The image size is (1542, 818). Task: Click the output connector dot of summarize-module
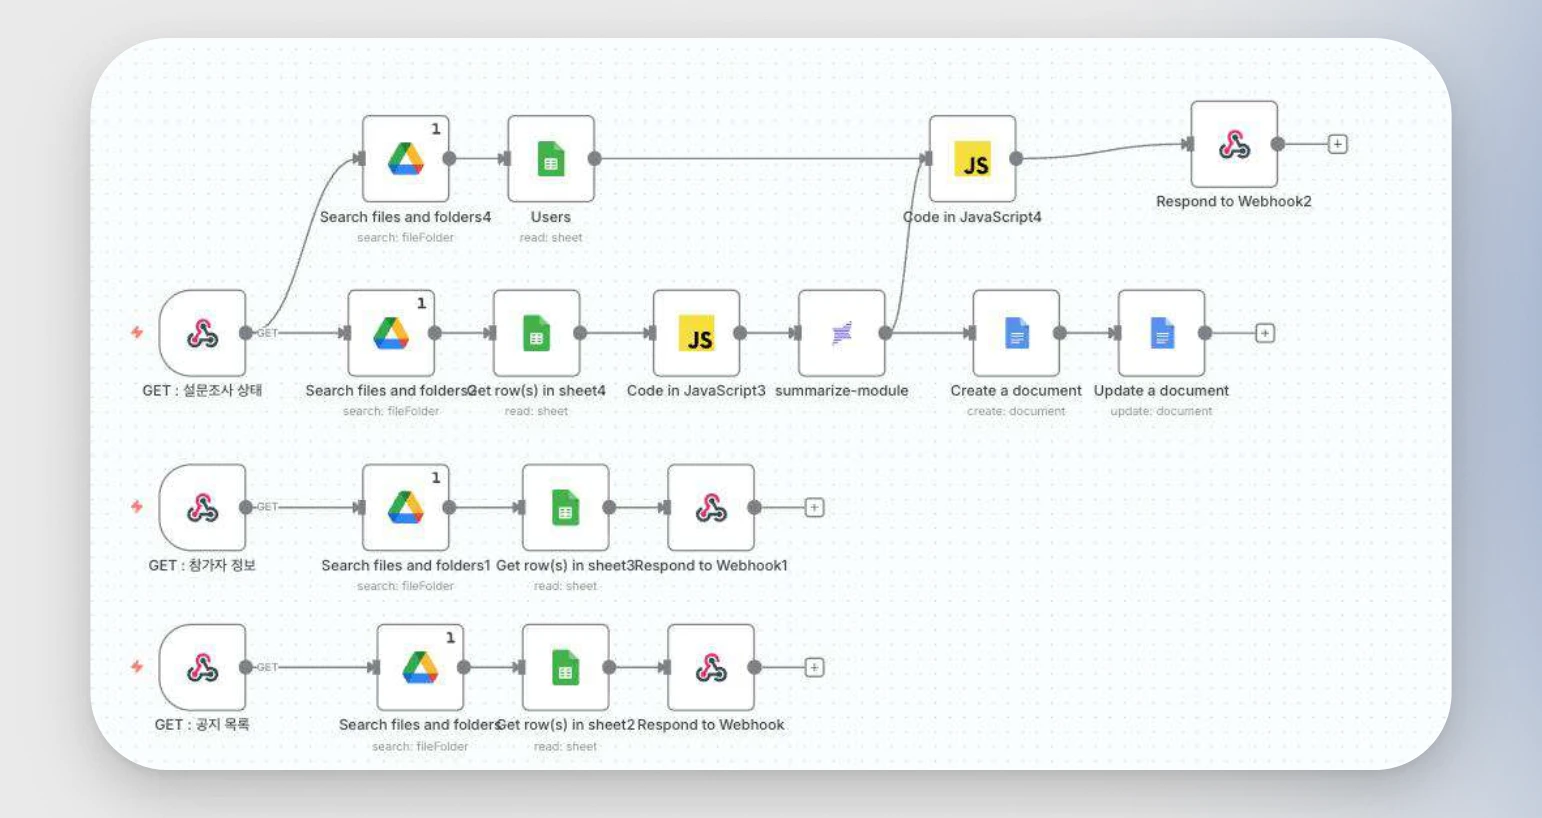point(885,333)
